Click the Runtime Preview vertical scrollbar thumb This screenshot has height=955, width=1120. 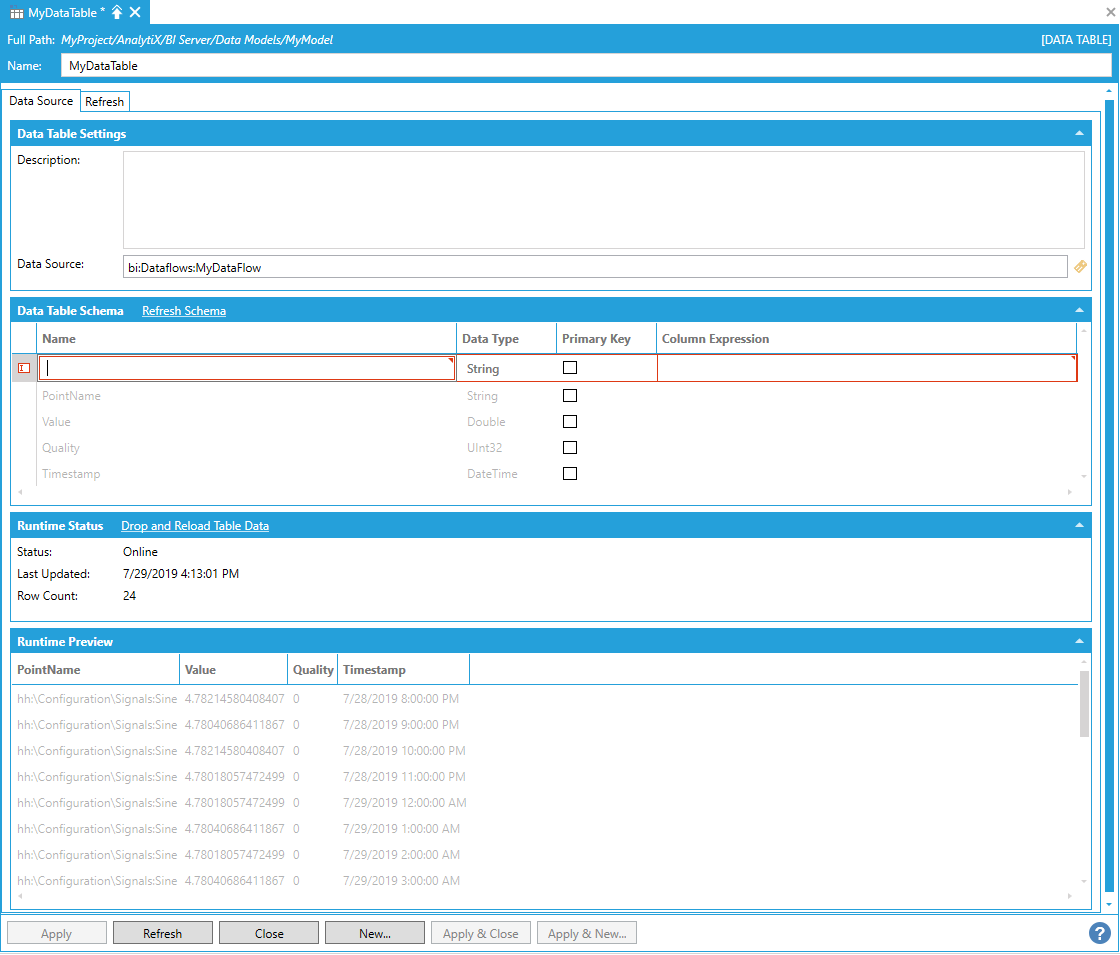(1085, 703)
